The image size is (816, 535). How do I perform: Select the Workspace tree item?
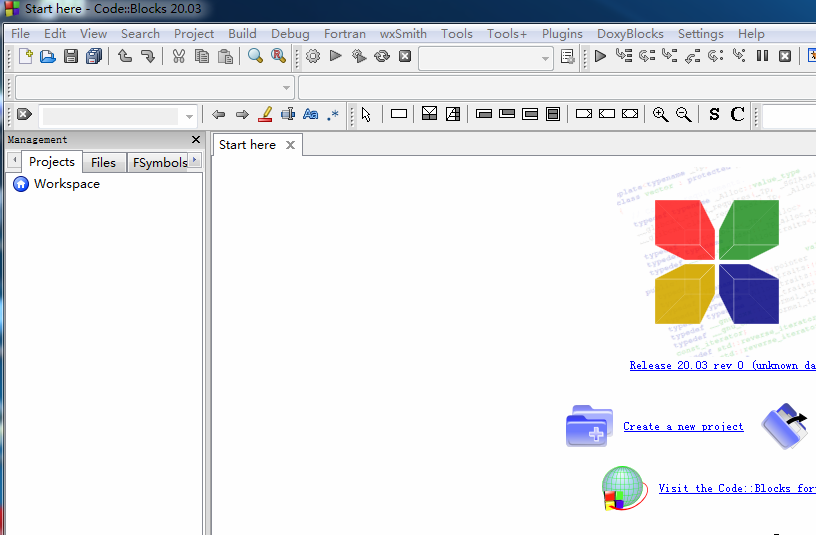pyautogui.click(x=67, y=184)
